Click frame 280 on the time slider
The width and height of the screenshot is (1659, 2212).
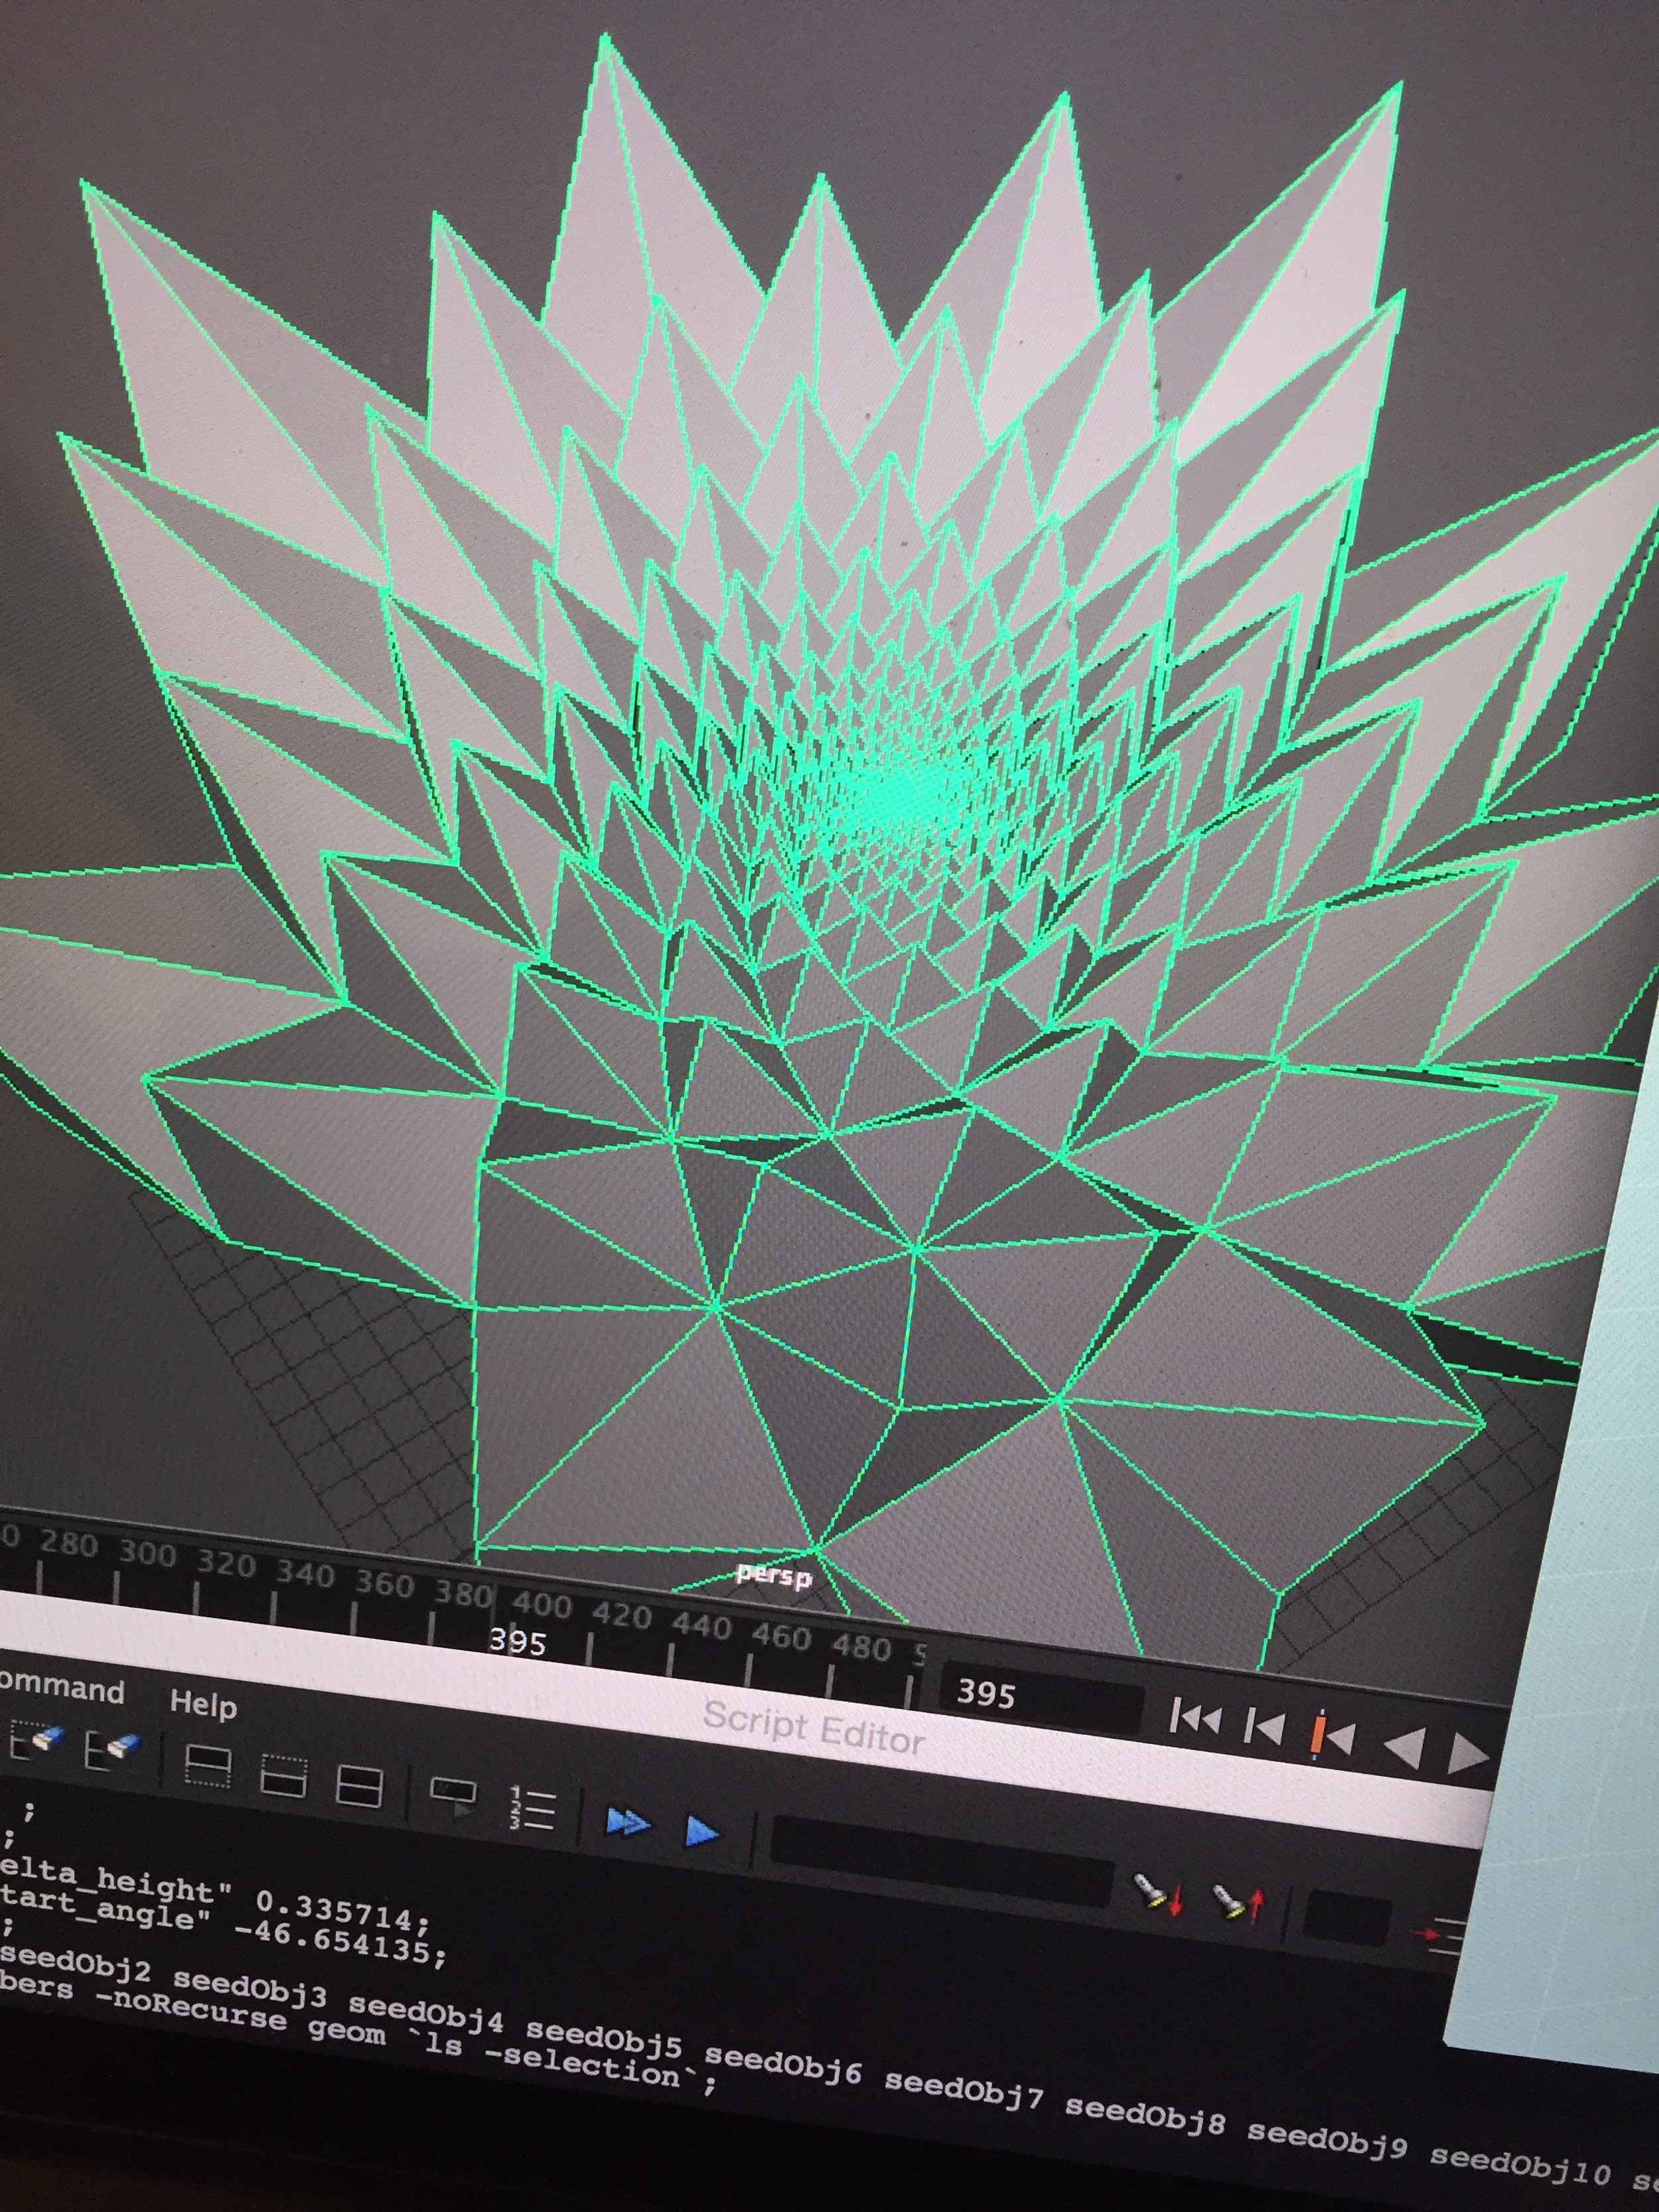pos(68,1545)
